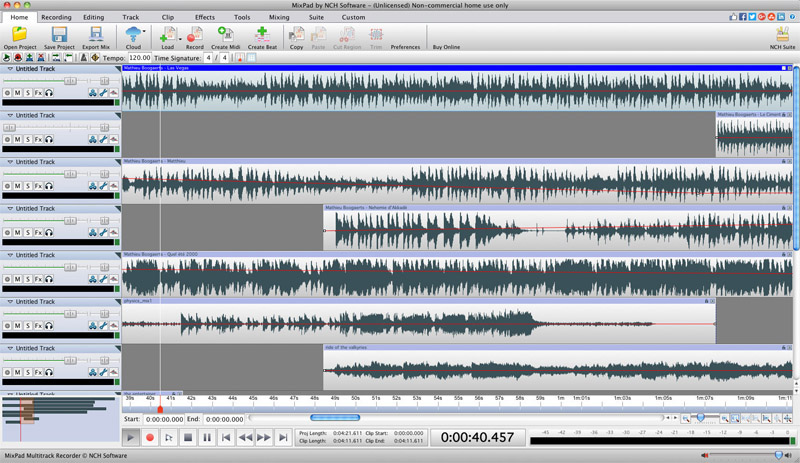Image resolution: width=800 pixels, height=463 pixels.
Task: Click the Buy Online button
Action: click(446, 47)
